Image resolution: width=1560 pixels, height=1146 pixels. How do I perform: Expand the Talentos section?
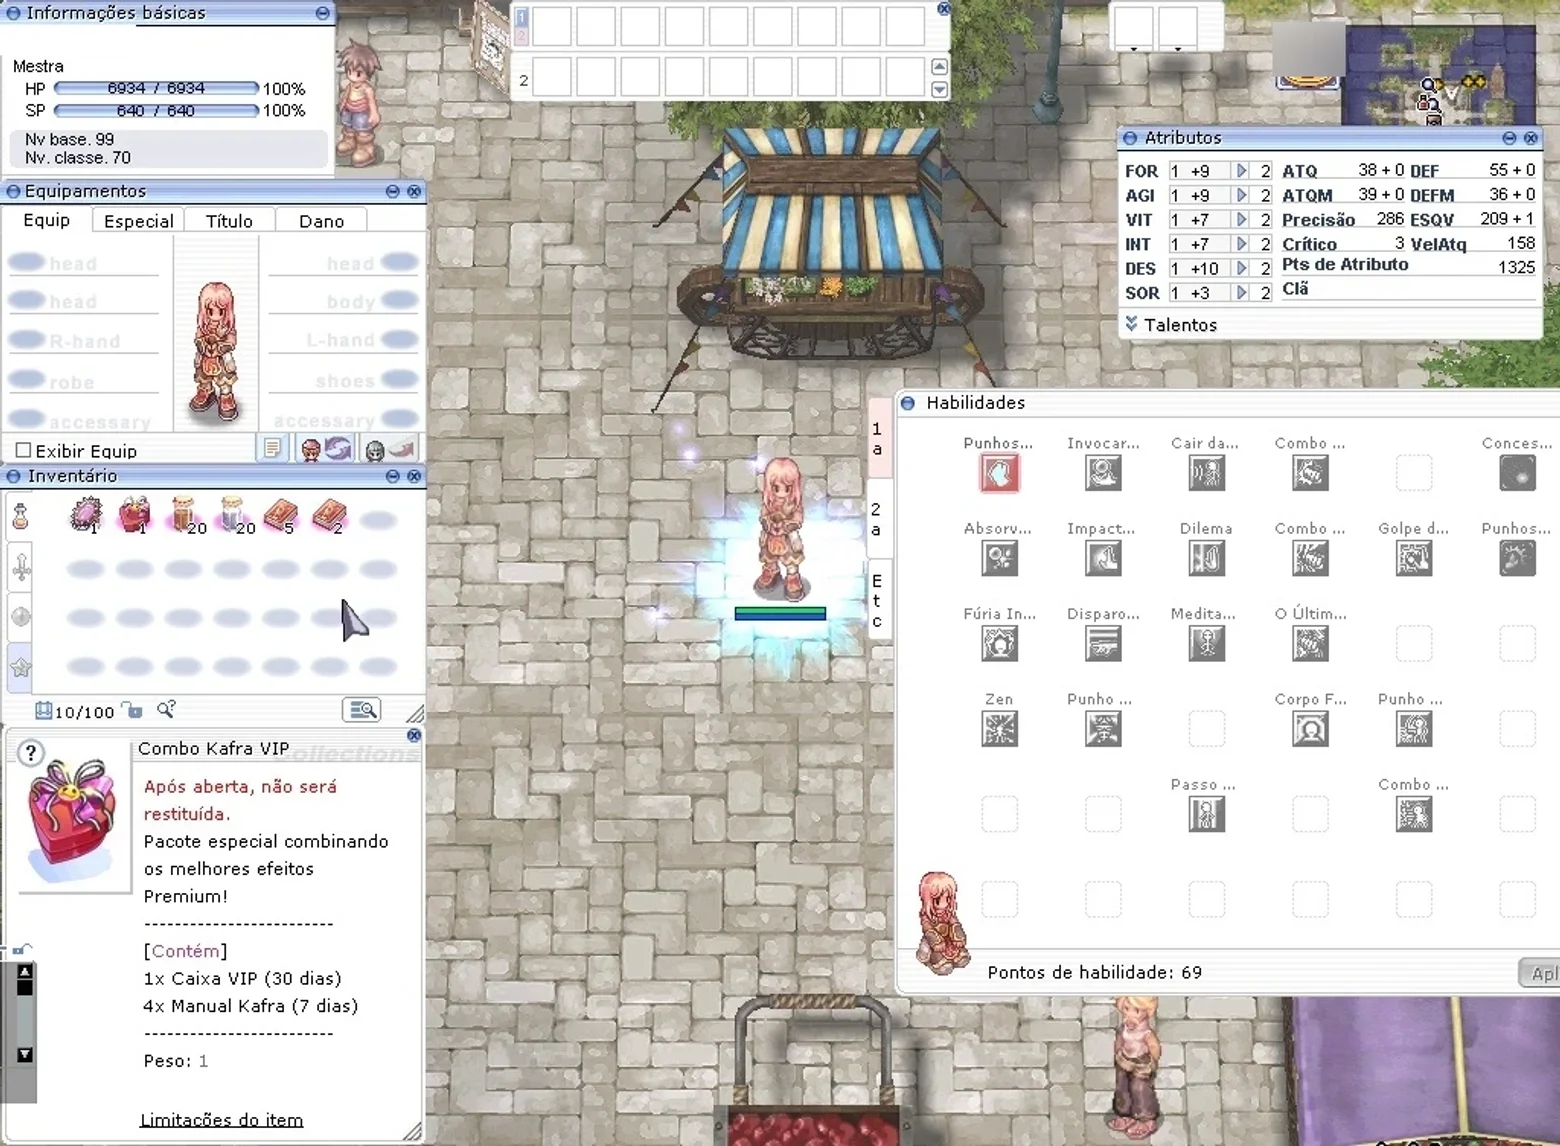coord(1171,325)
